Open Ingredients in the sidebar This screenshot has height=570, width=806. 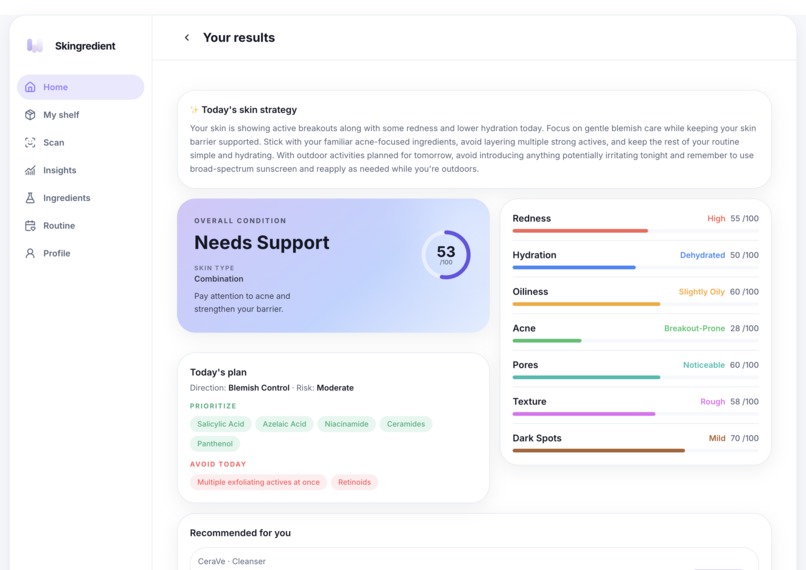(x=81, y=198)
